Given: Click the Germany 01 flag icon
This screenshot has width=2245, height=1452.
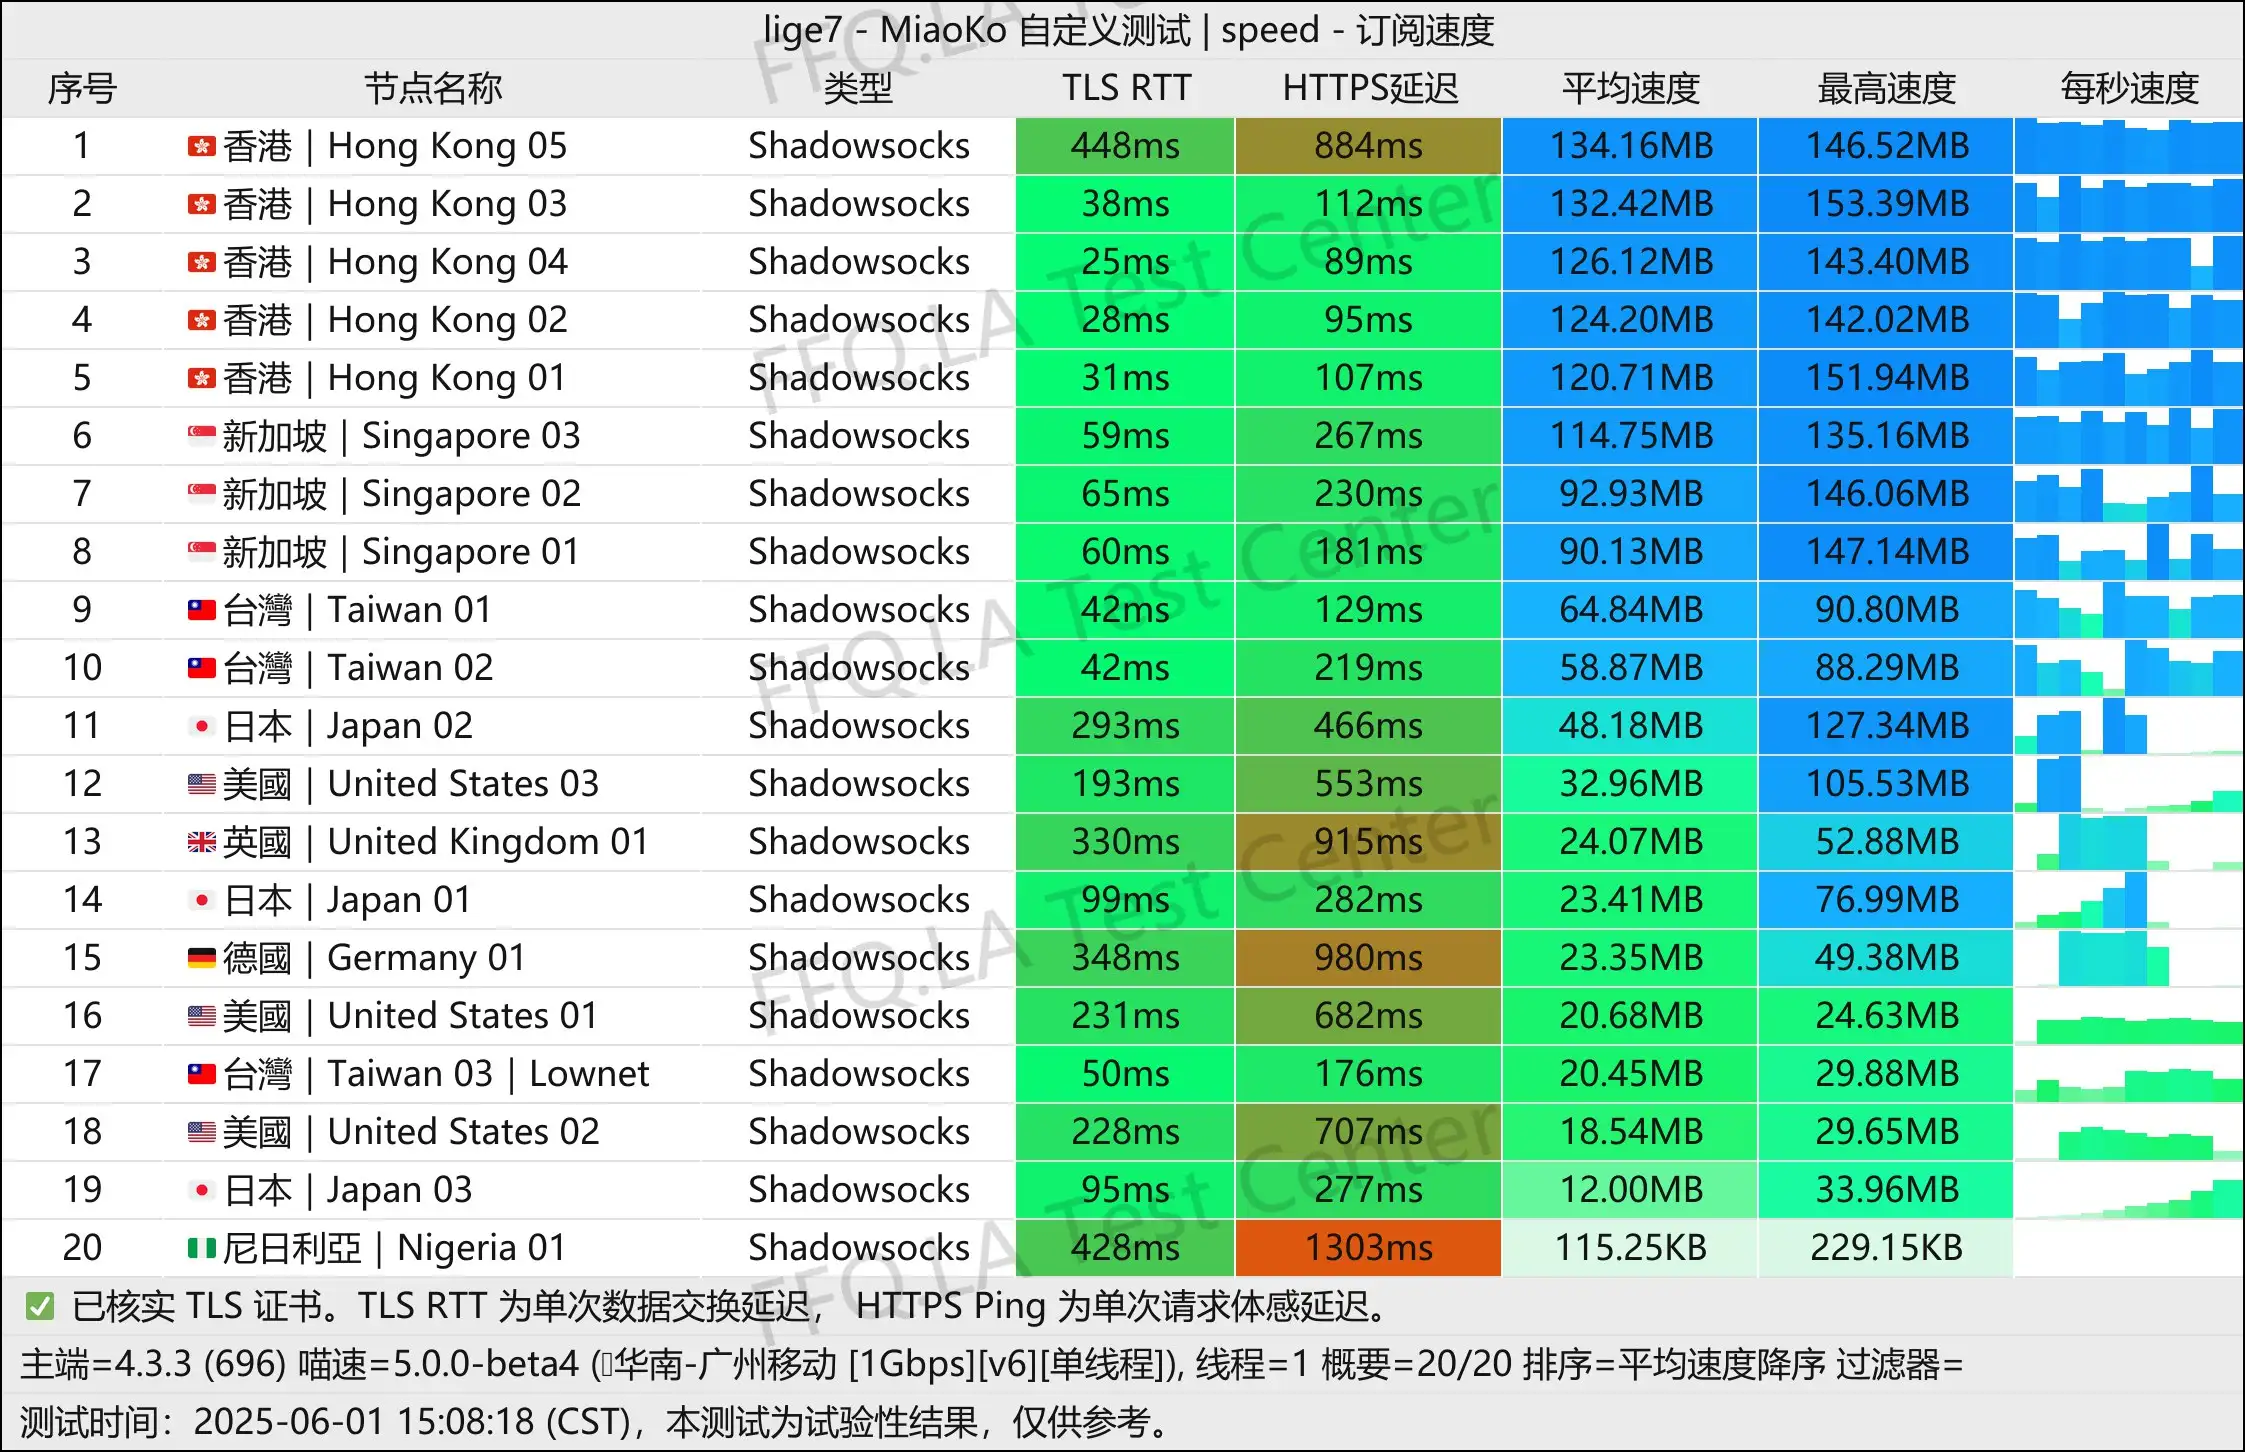Looking at the screenshot, I should [x=201, y=958].
